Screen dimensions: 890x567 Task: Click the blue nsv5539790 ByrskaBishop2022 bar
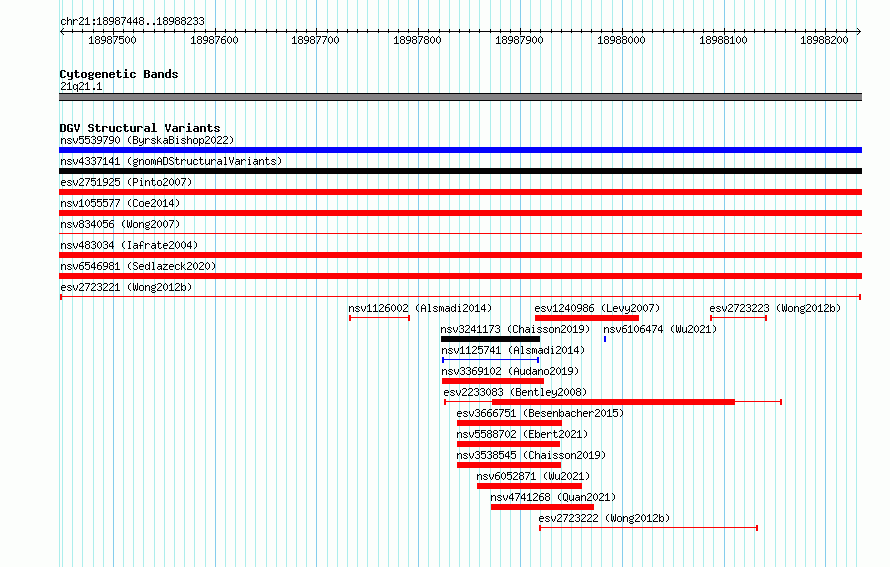click(460, 150)
